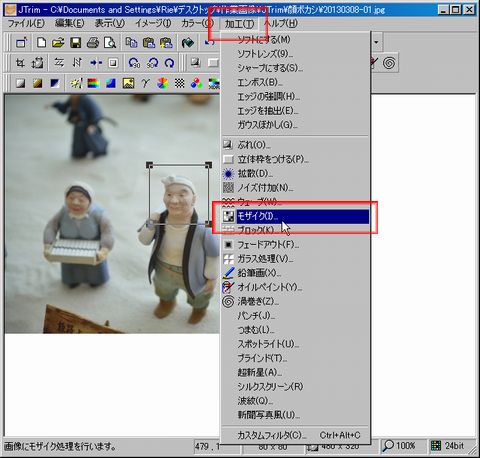
Task: Click the vertical flip arrows icon
Action: point(77,63)
